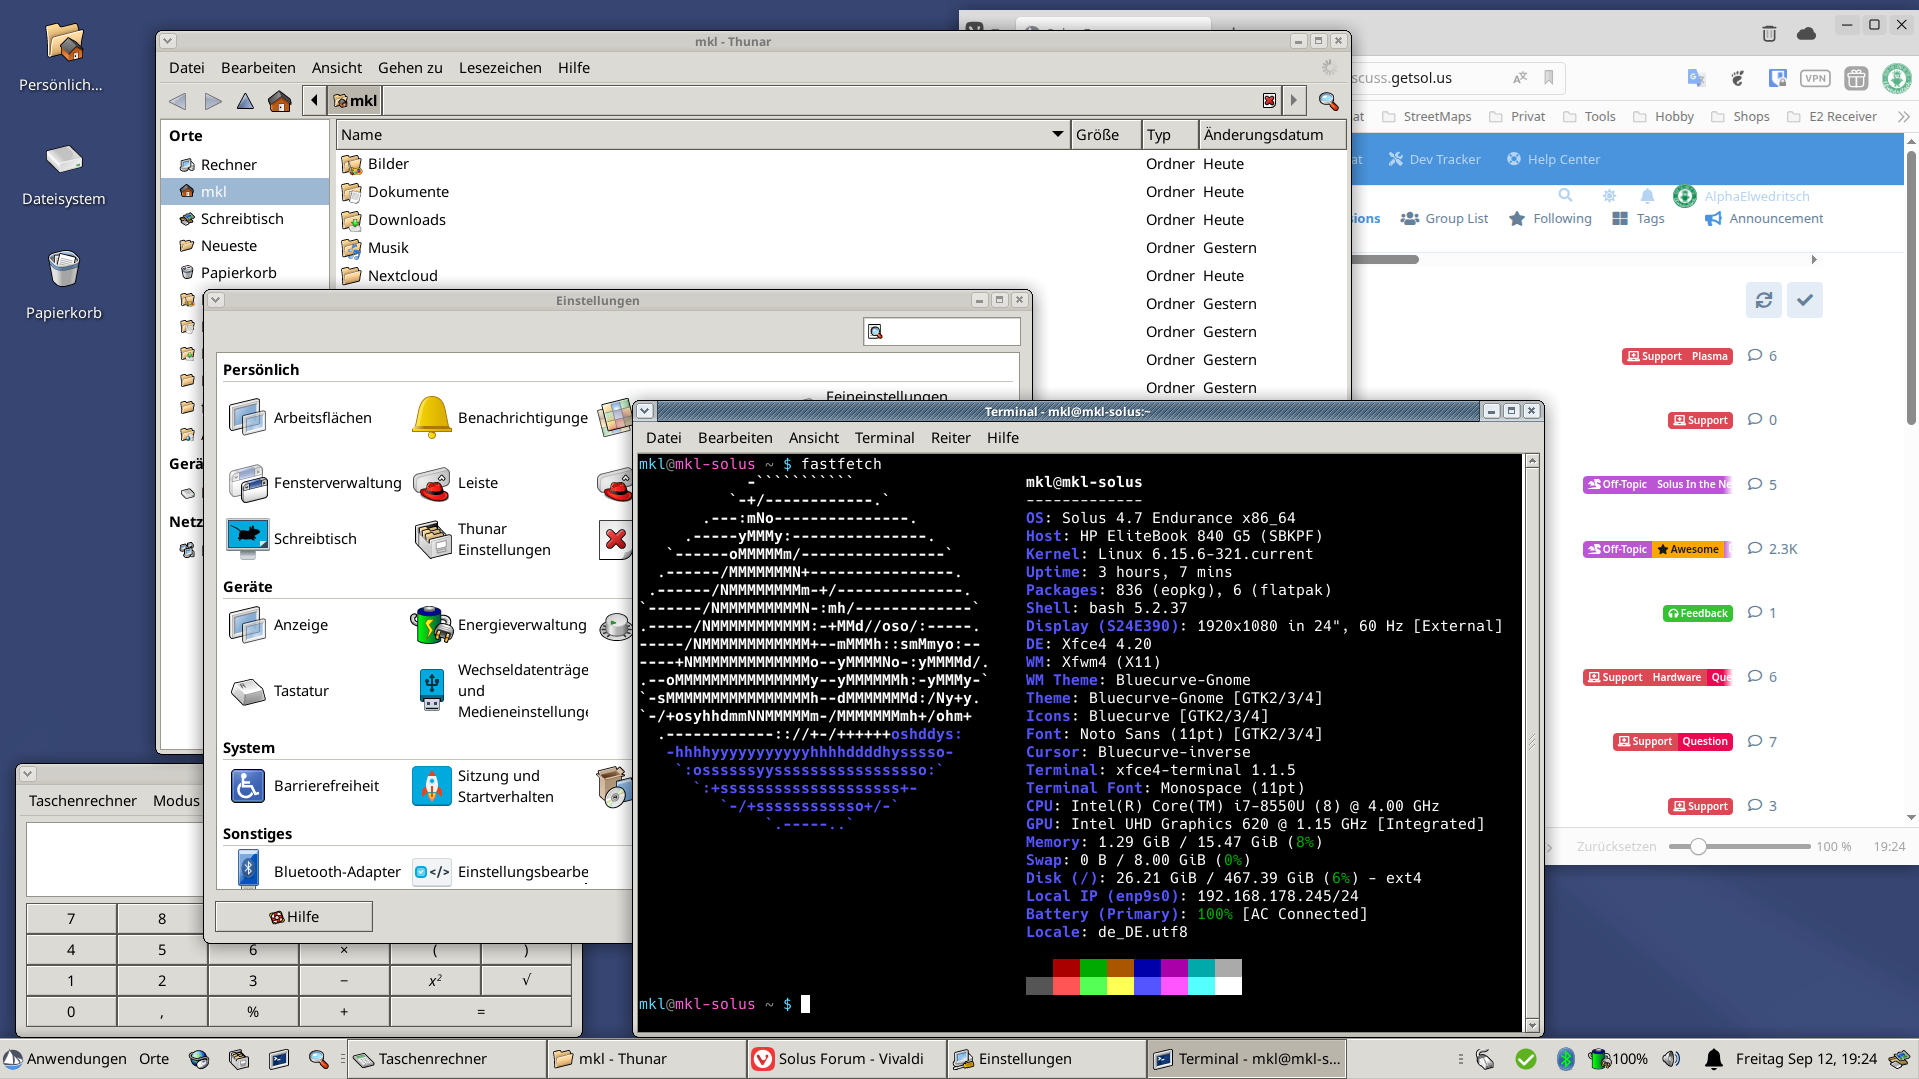Click Following link in forum
This screenshot has width=1919, height=1079.
coord(1550,219)
